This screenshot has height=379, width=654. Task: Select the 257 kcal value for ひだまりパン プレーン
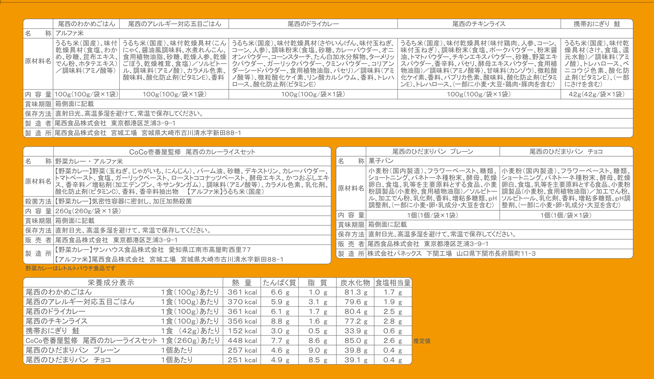click(242, 350)
